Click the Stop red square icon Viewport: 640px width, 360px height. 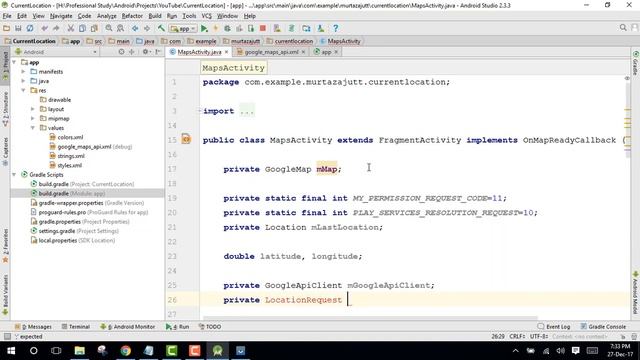(x=263, y=28)
